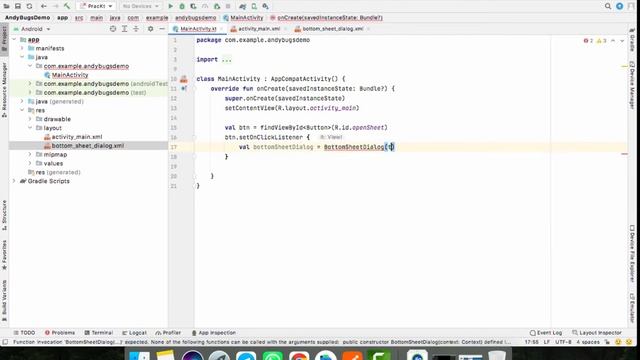Open Project panel gear options
The image size is (640, 360).
tap(151, 29)
